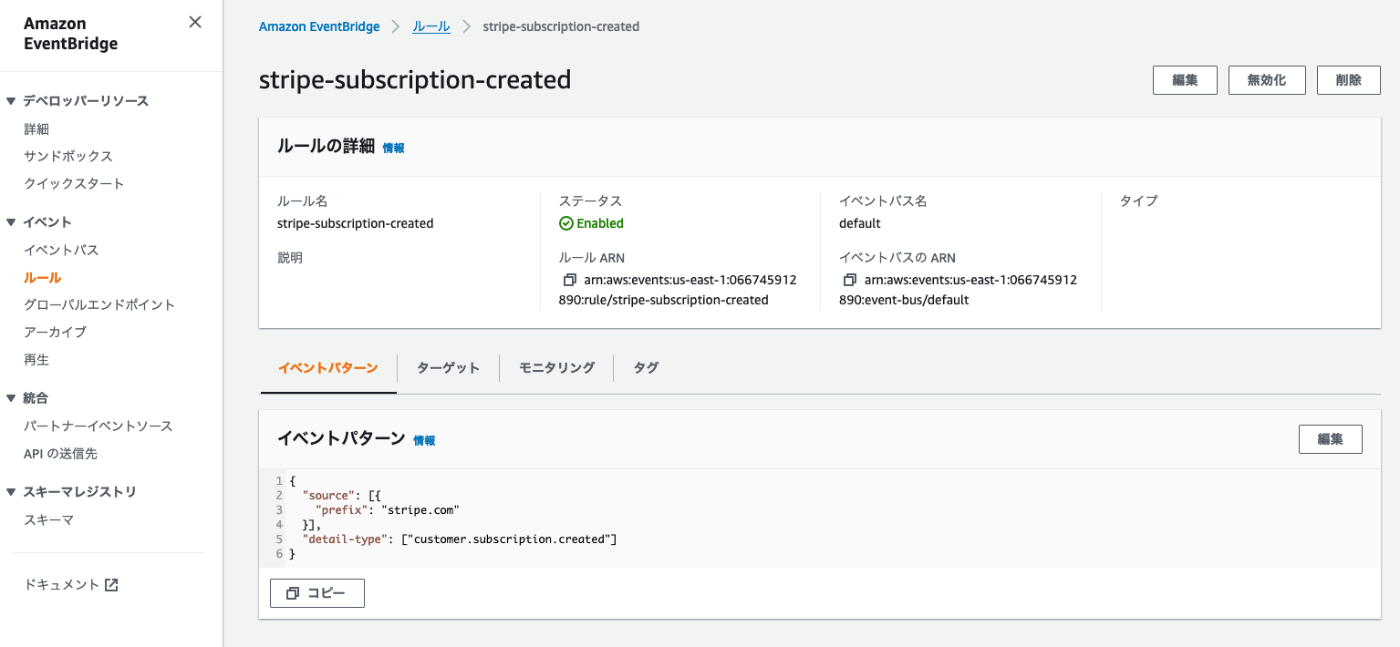This screenshot has width=1400, height=647.
Task: Click 情報 link beside ルールの詳細
Action: point(394,148)
